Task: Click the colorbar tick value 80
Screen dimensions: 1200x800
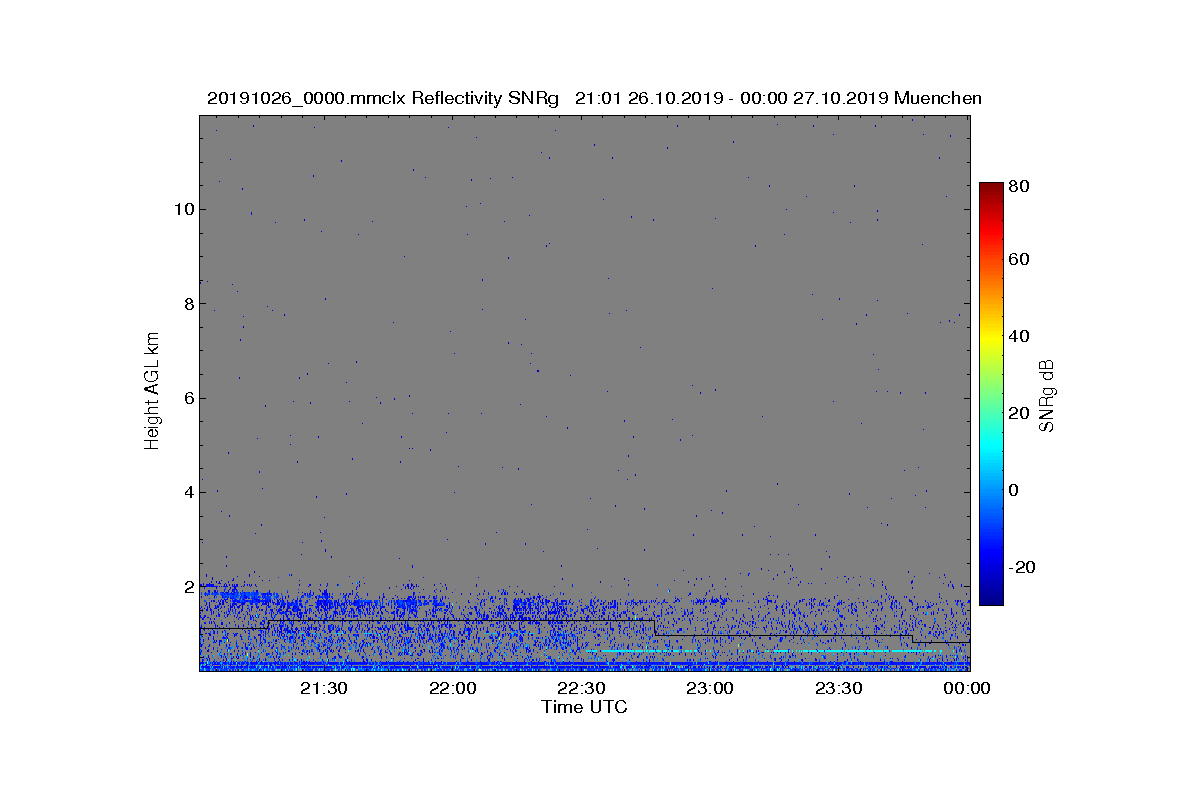Action: click(x=1020, y=186)
